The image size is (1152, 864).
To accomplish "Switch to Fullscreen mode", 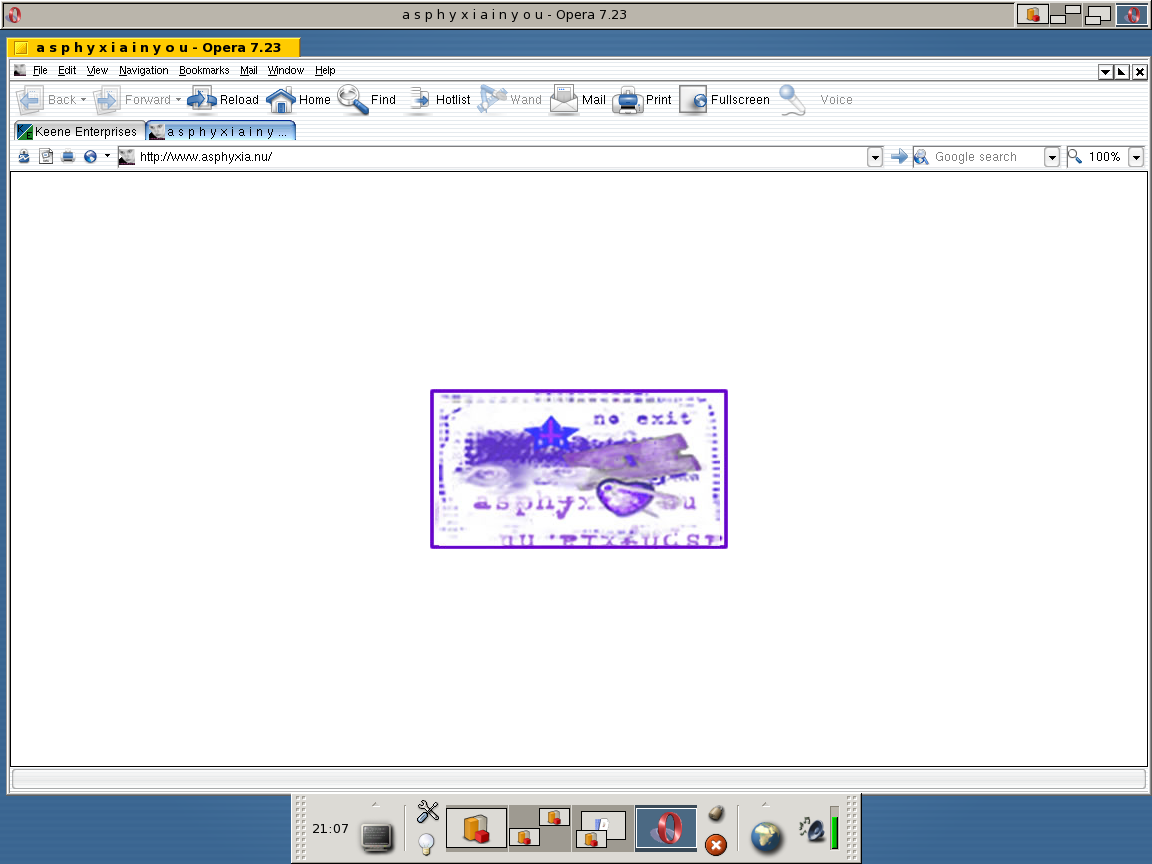I will 724,100.
